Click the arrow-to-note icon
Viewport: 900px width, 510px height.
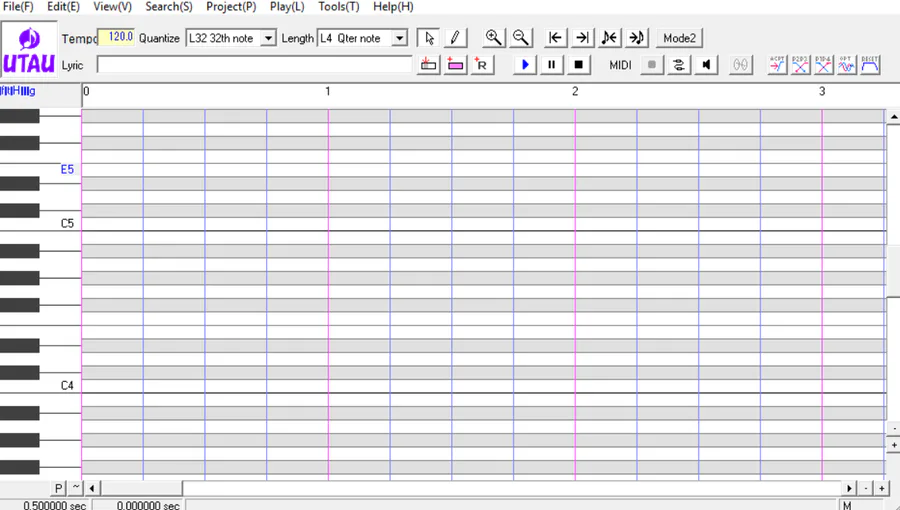637,38
